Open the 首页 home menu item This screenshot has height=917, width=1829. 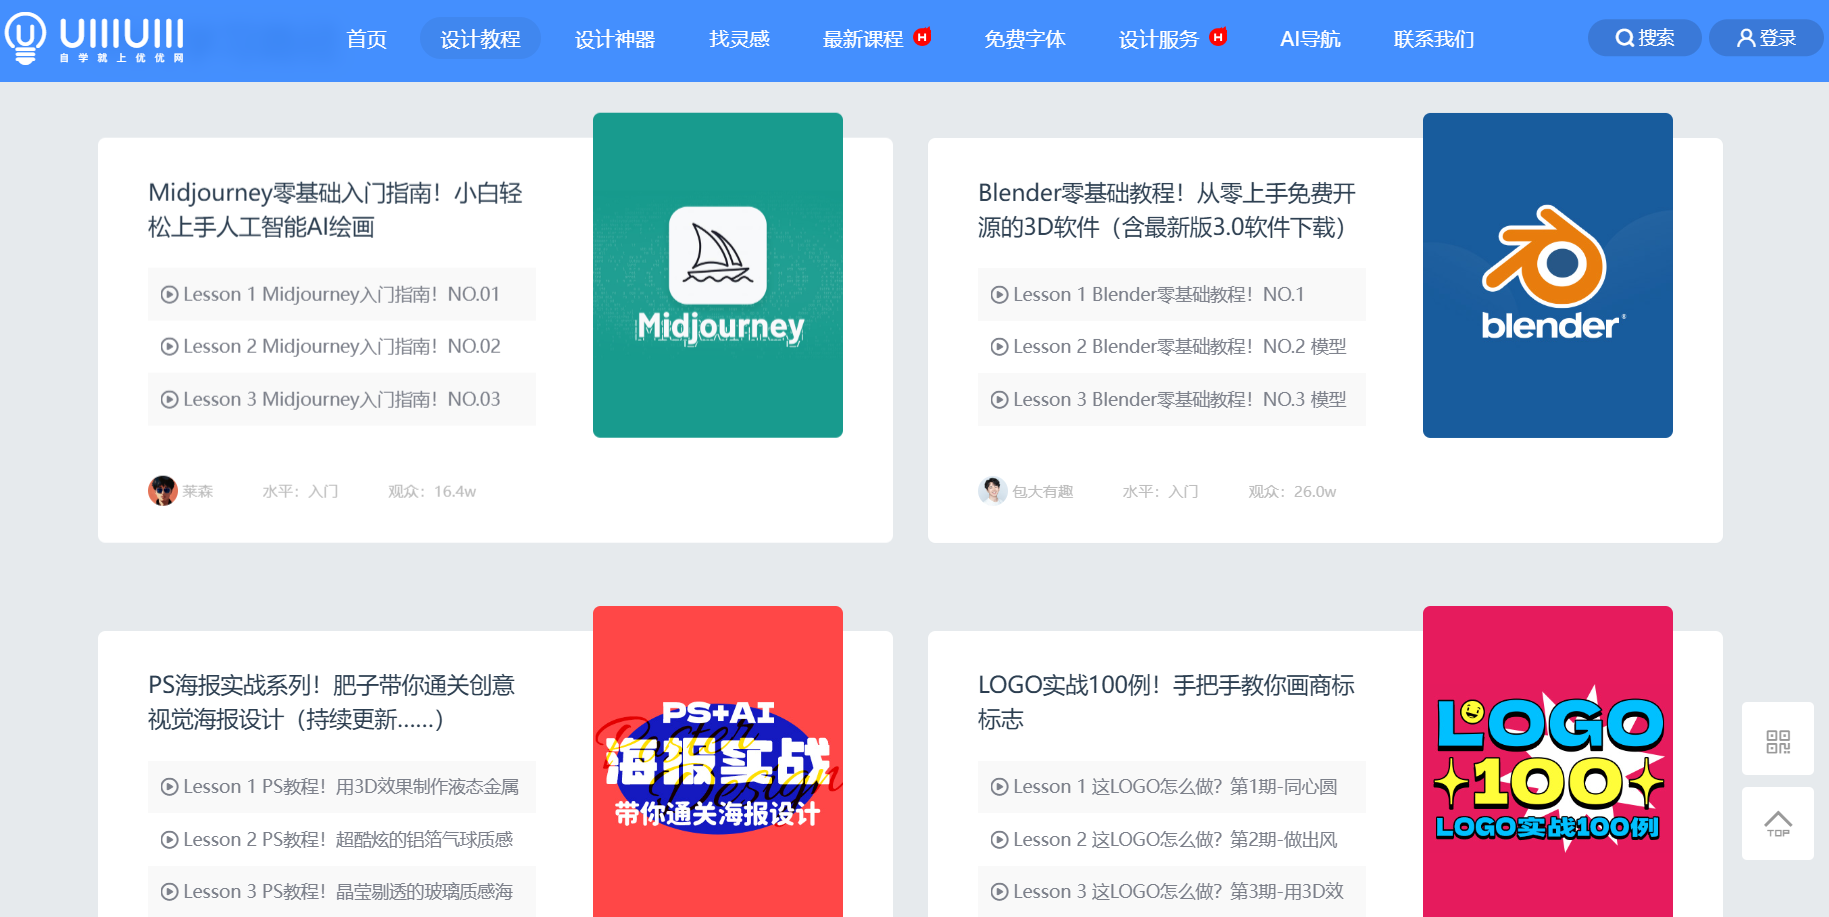pos(366,39)
